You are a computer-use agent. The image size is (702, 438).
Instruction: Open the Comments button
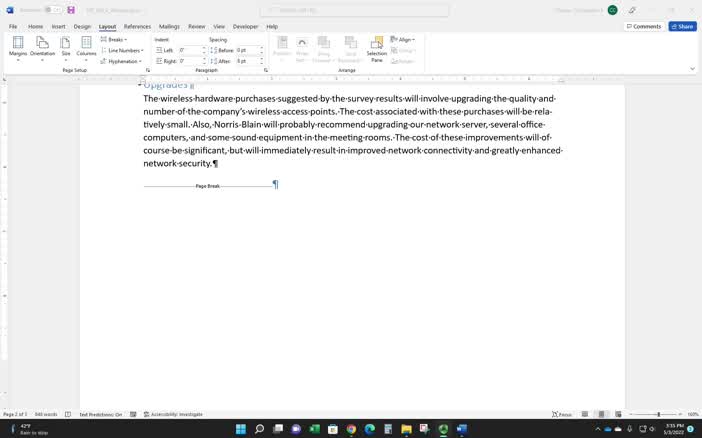tap(644, 27)
